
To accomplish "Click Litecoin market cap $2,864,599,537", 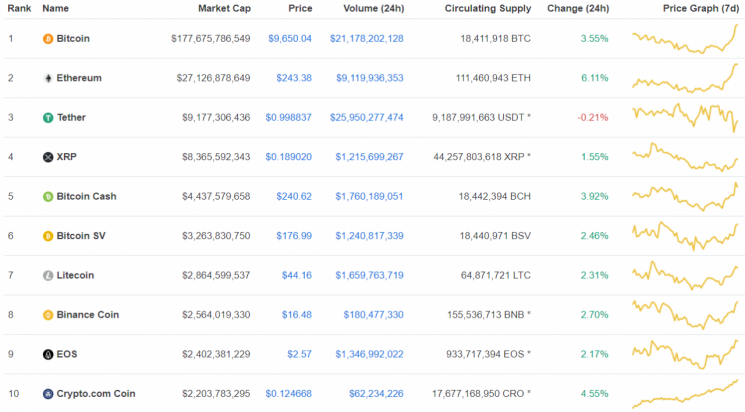I will click(x=216, y=275).
